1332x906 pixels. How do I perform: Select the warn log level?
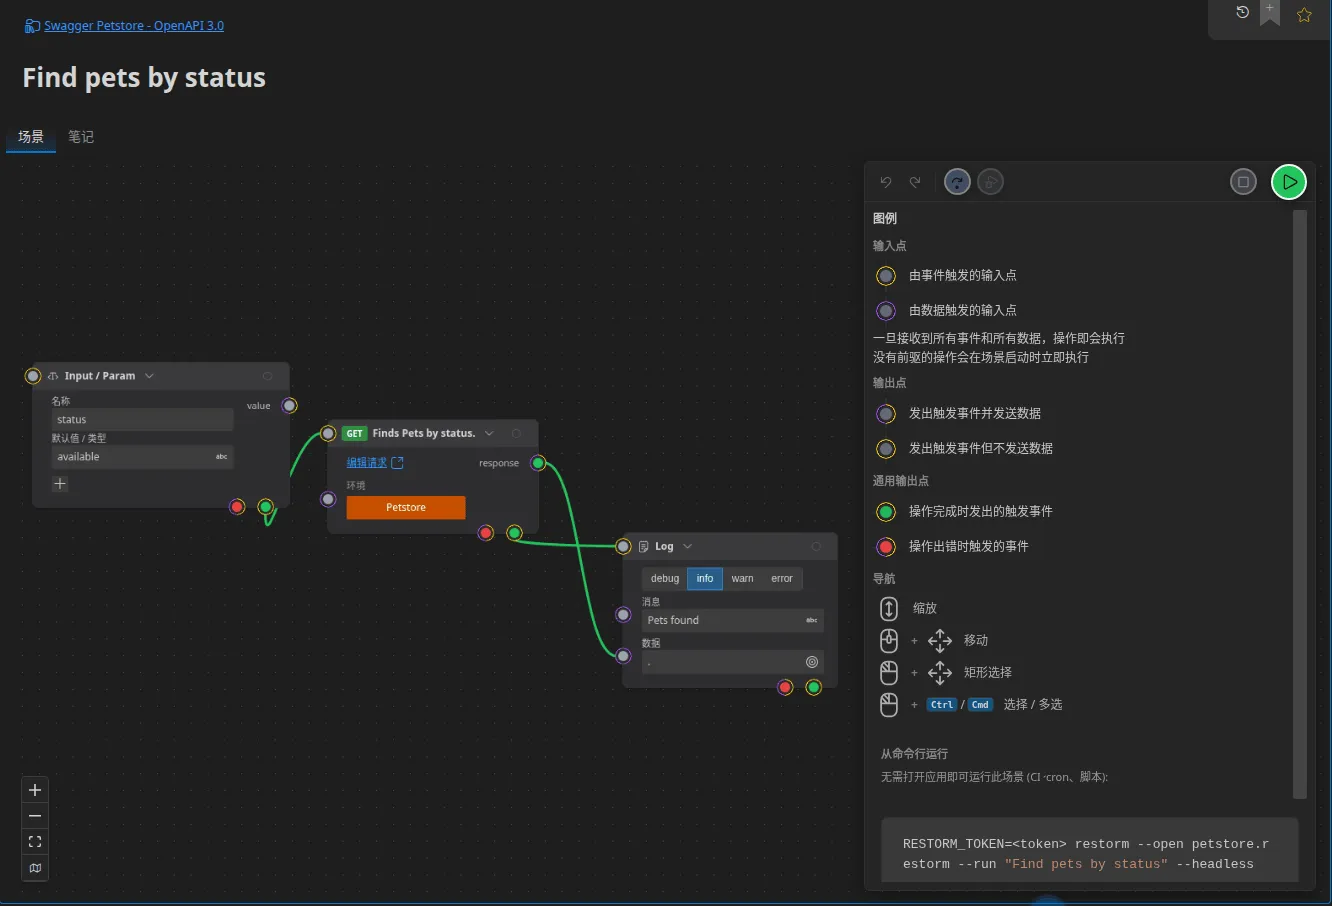pyautogui.click(x=742, y=578)
